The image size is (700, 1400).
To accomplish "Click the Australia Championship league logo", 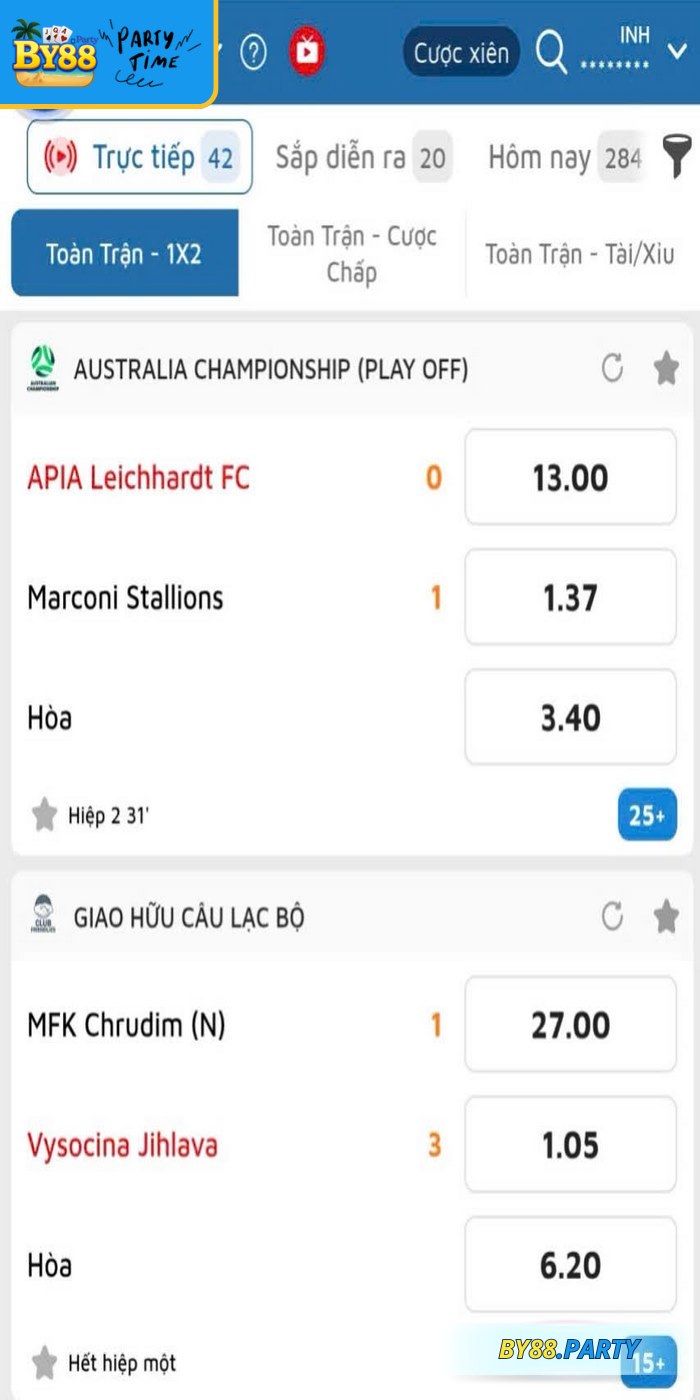I will [43, 369].
